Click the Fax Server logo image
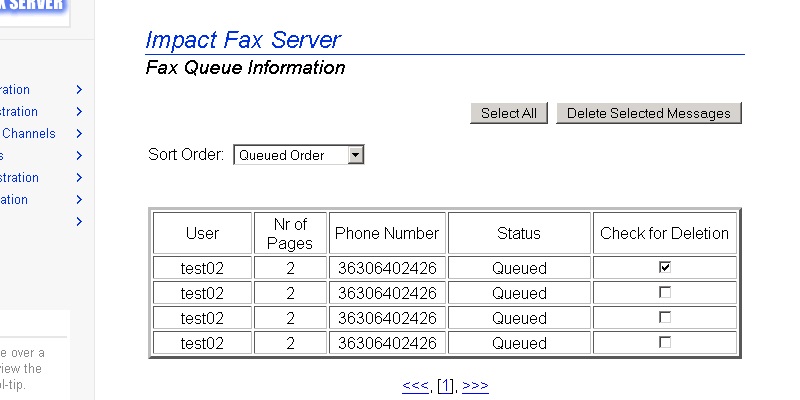Screen dimensions: 800x400 point(35,10)
